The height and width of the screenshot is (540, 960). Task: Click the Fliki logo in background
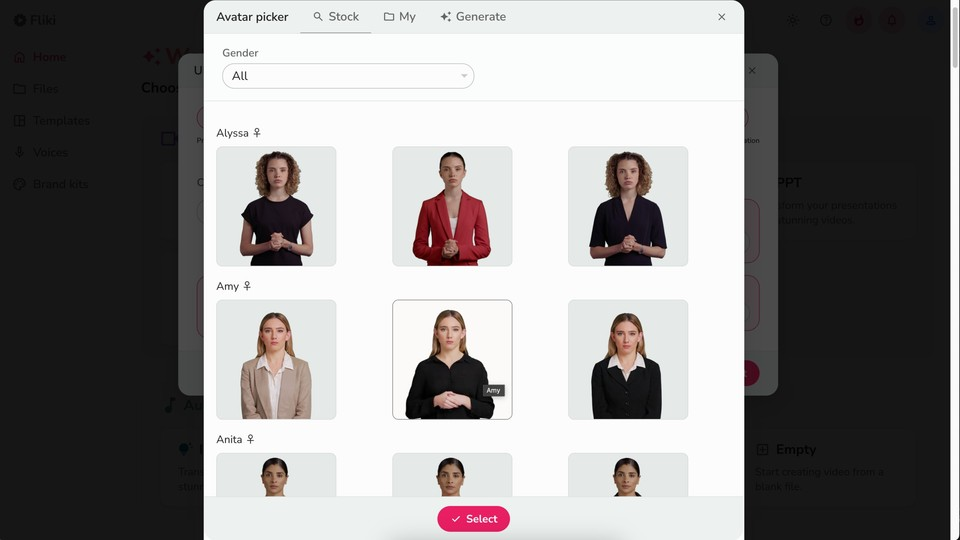pyautogui.click(x=35, y=20)
